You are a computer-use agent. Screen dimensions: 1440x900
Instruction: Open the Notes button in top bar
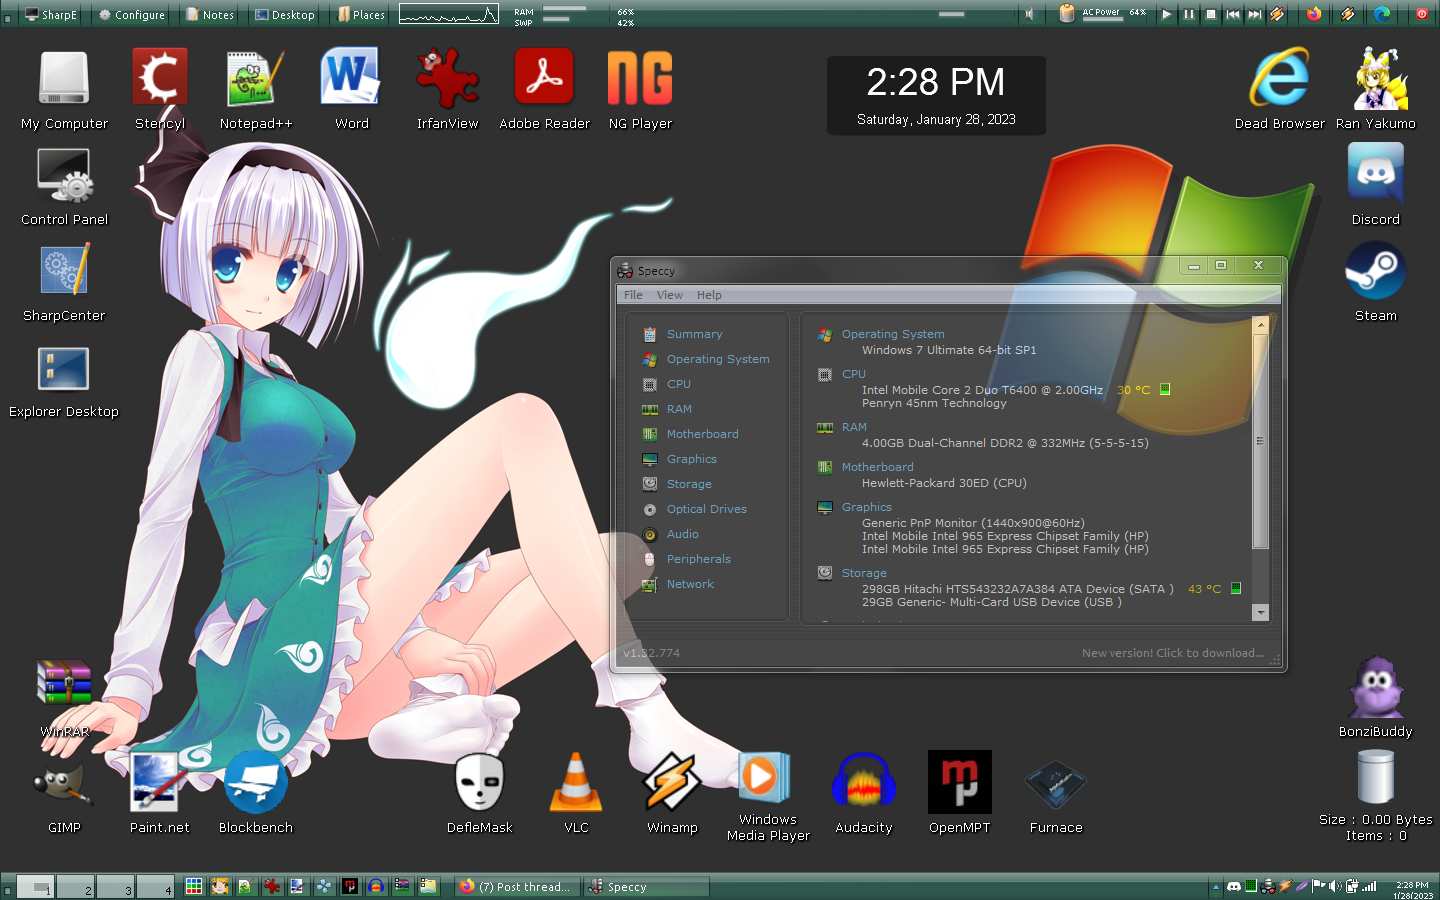[210, 14]
